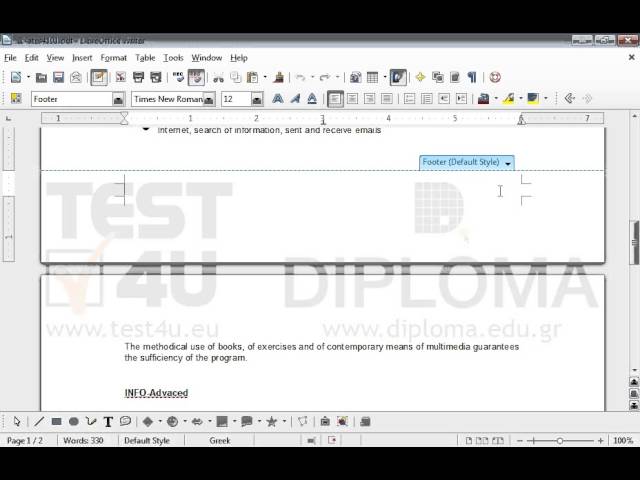Open the File menu
Viewport: 640px width, 480px height.
[10, 58]
